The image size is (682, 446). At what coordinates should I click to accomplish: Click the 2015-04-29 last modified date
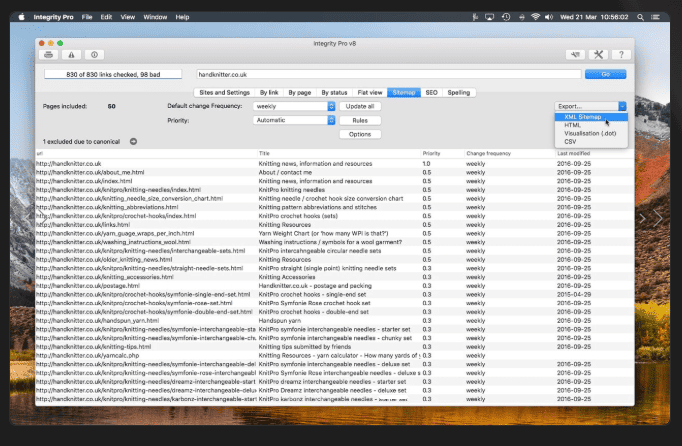[x=574, y=295]
